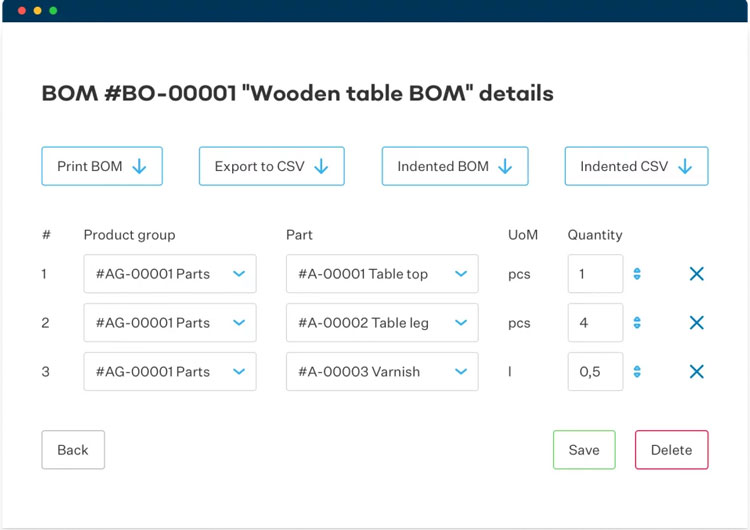Adjust quantity stepper for Varnish row
The width and height of the screenshot is (750, 530).
coord(637,372)
